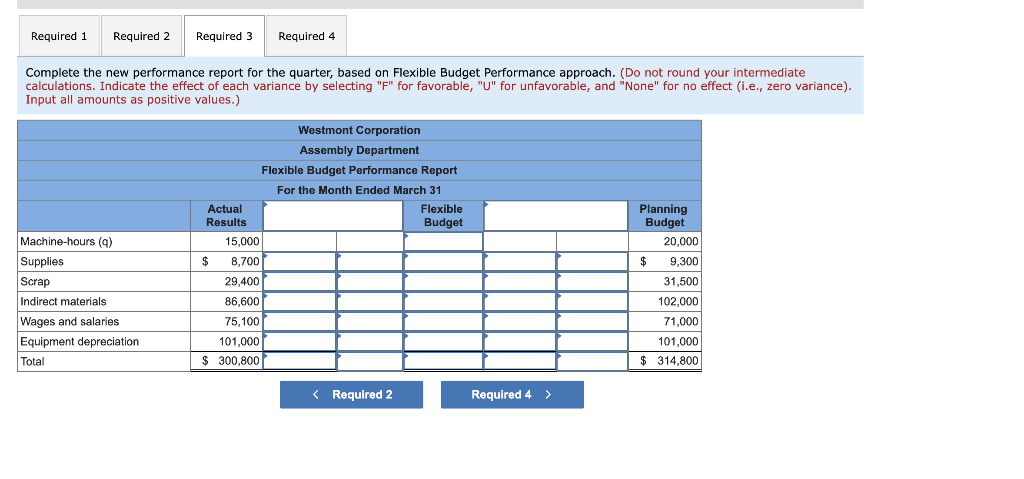1024x479 pixels.
Task: Open Scrap F/U selector just left of Flexible Budget
Action: (x=370, y=282)
